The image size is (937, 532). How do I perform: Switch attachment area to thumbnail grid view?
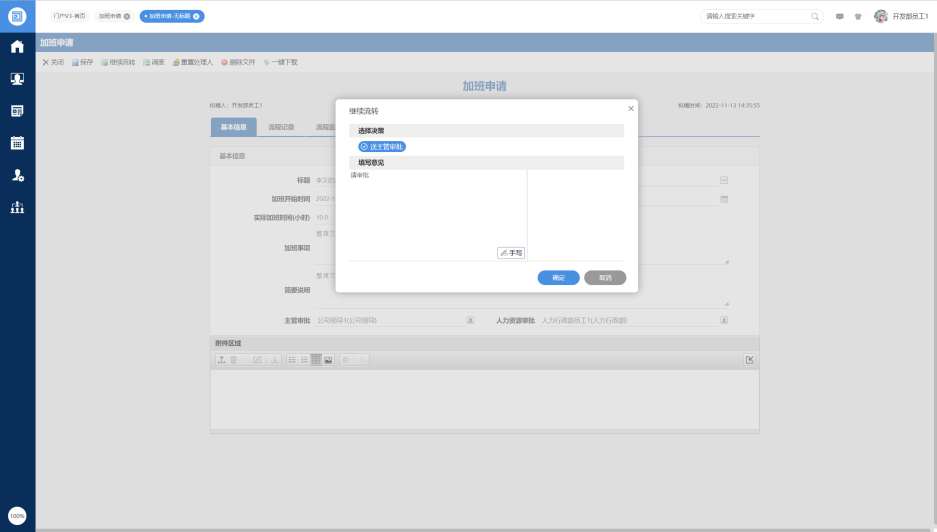click(316, 359)
